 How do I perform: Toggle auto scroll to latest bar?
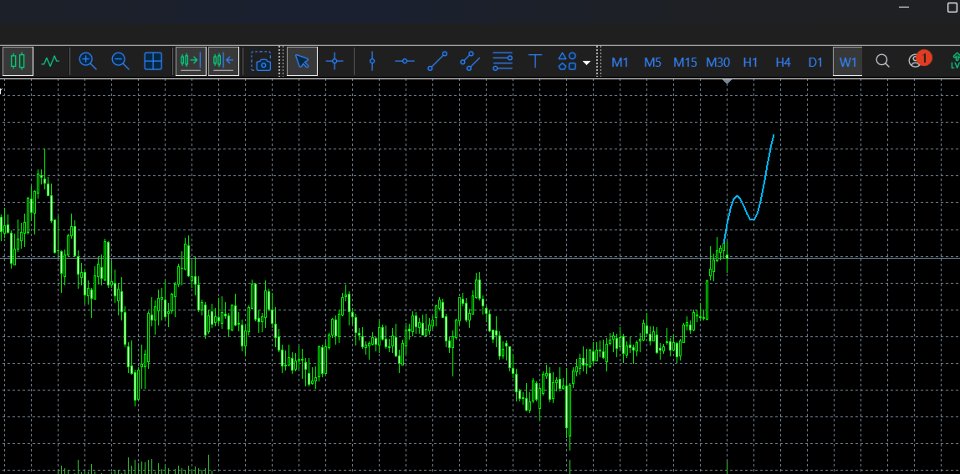[x=190, y=61]
